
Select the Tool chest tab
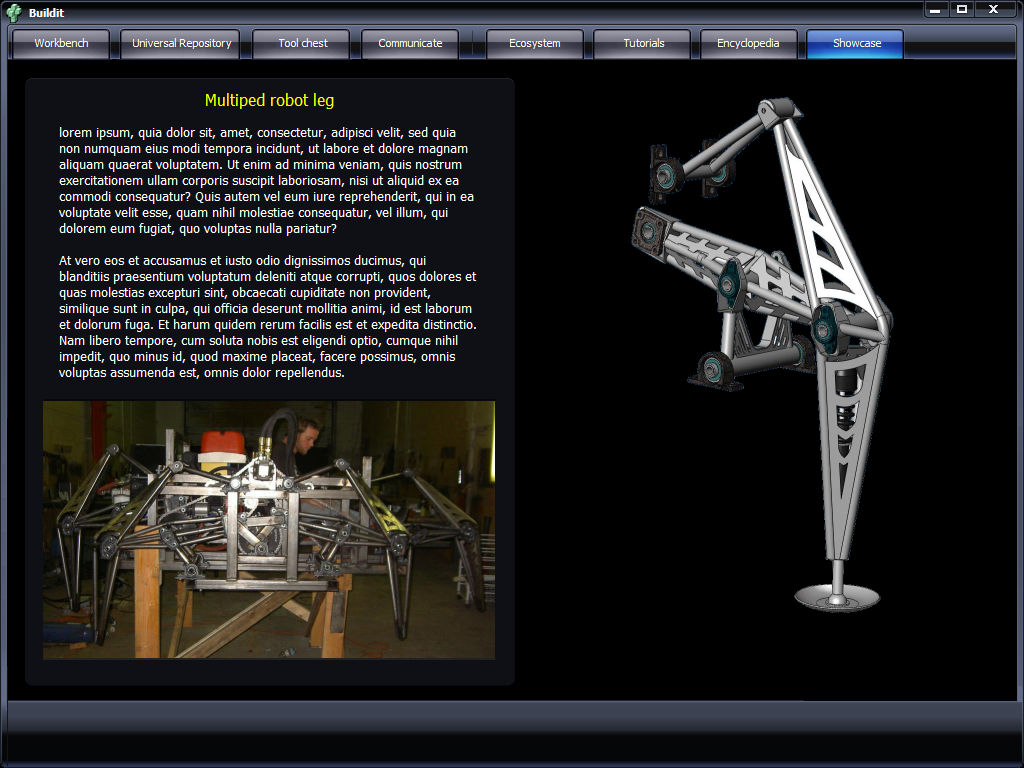(x=301, y=44)
